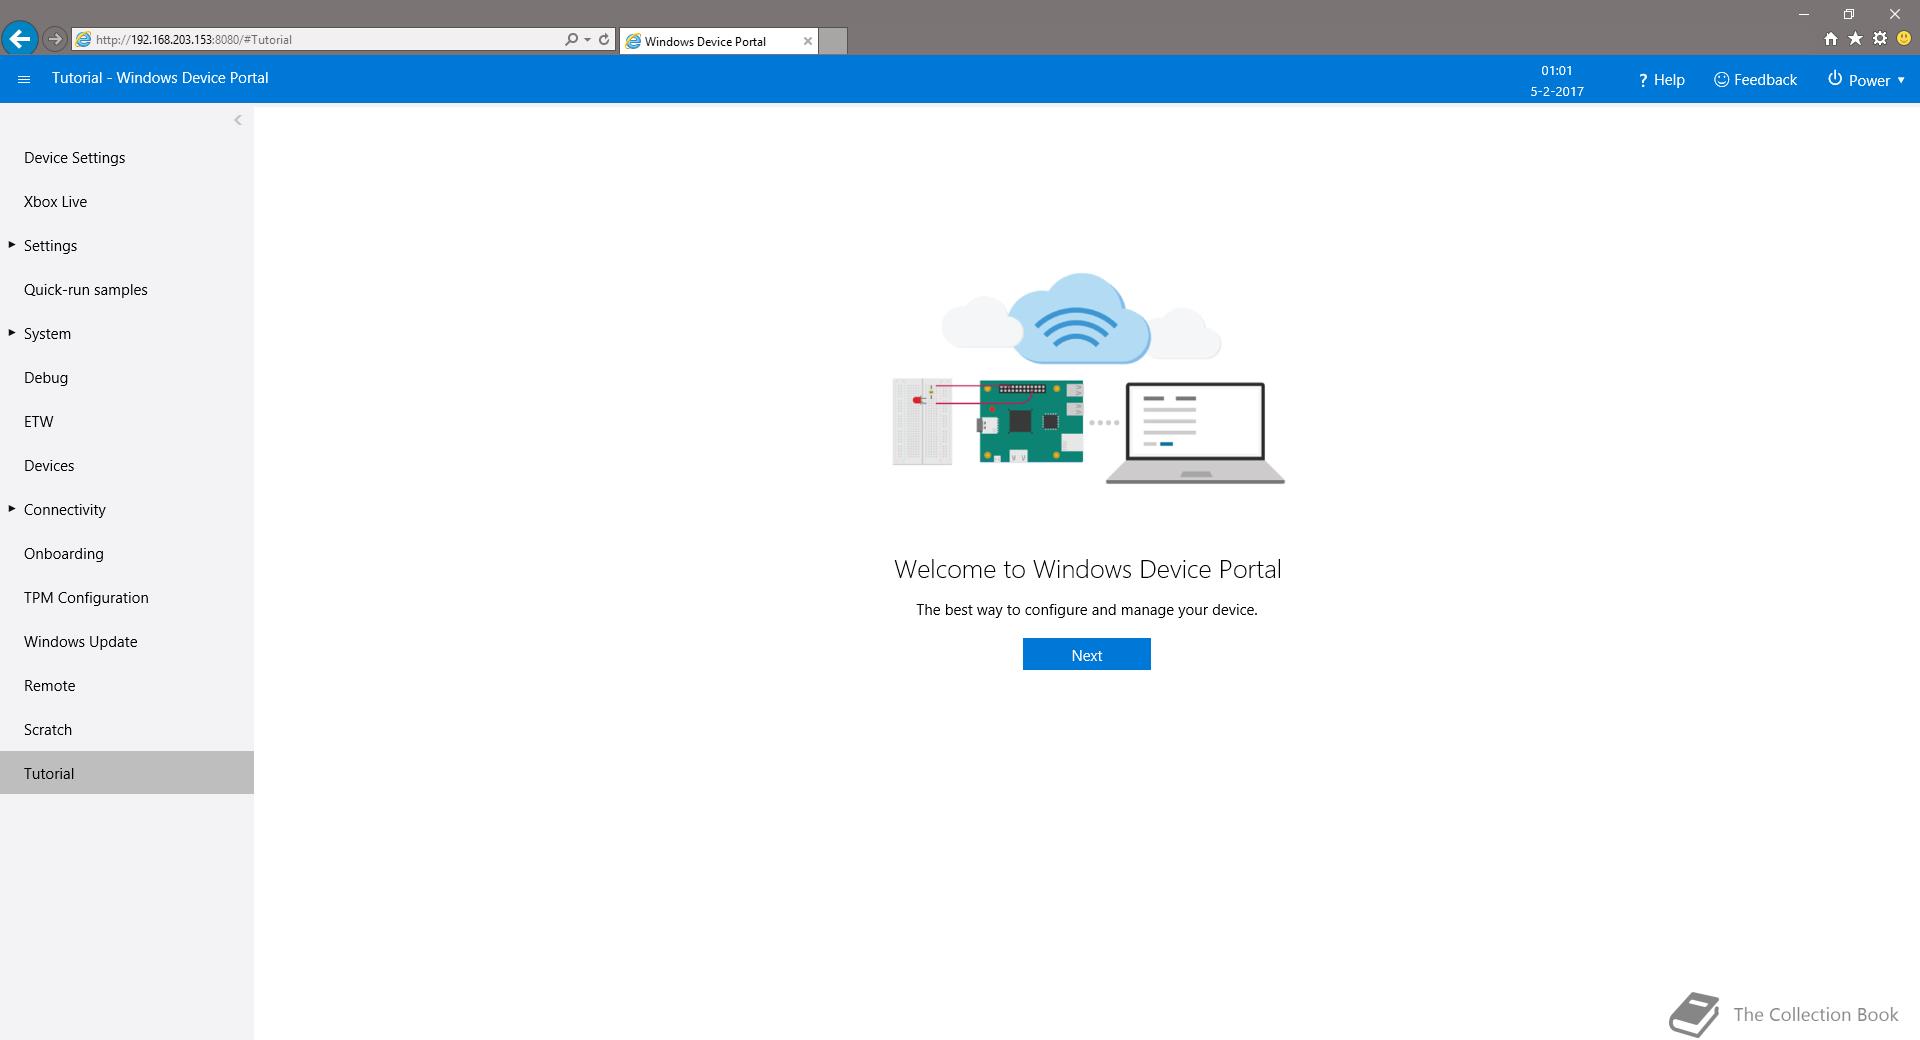
Task: Open the ETW page
Action: [127, 422]
